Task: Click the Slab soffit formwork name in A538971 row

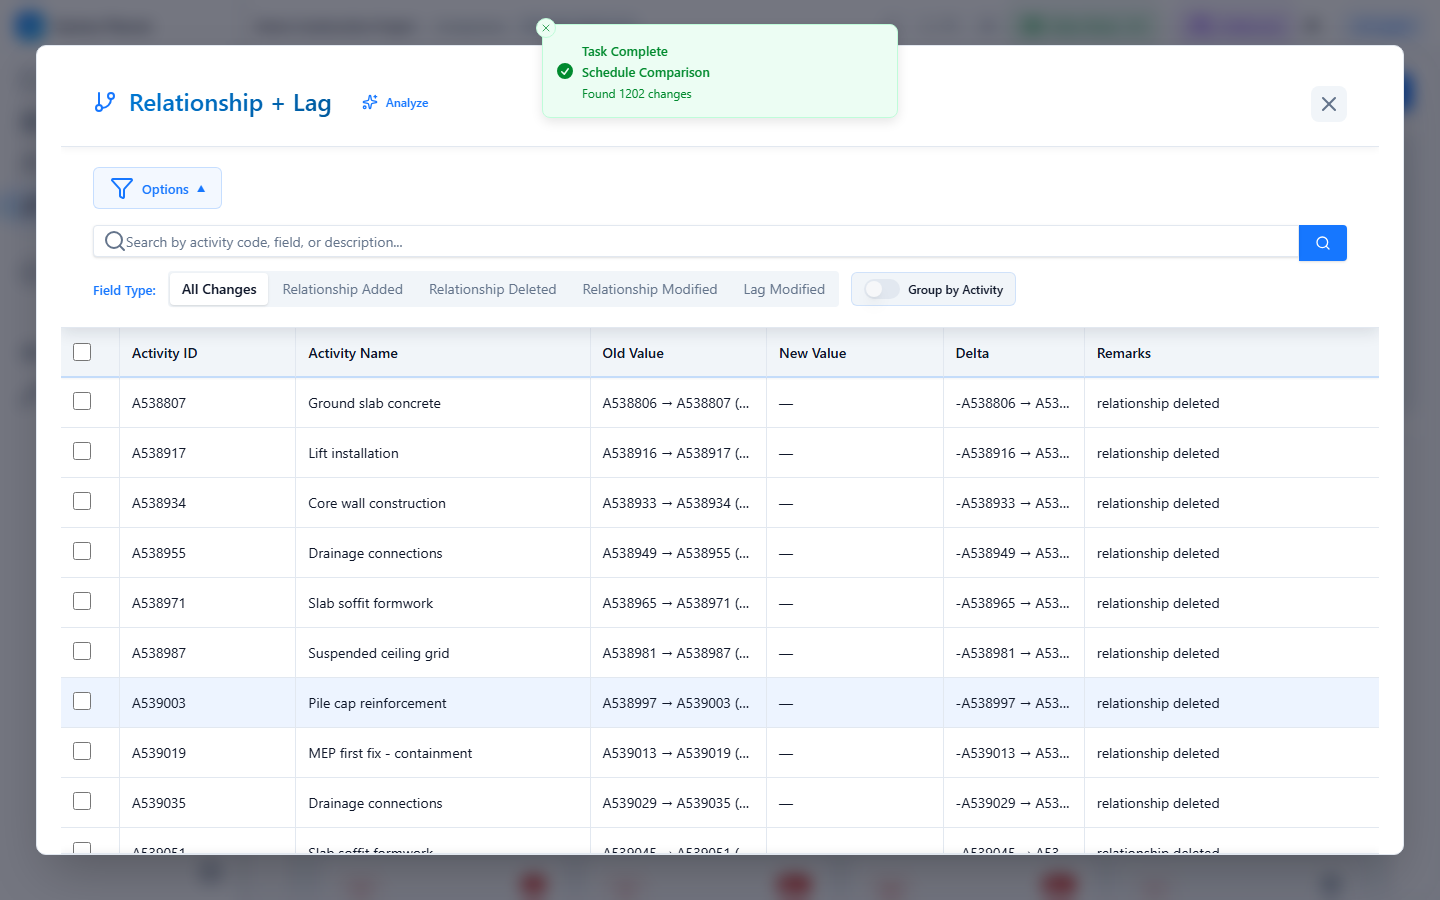Action: (x=371, y=603)
